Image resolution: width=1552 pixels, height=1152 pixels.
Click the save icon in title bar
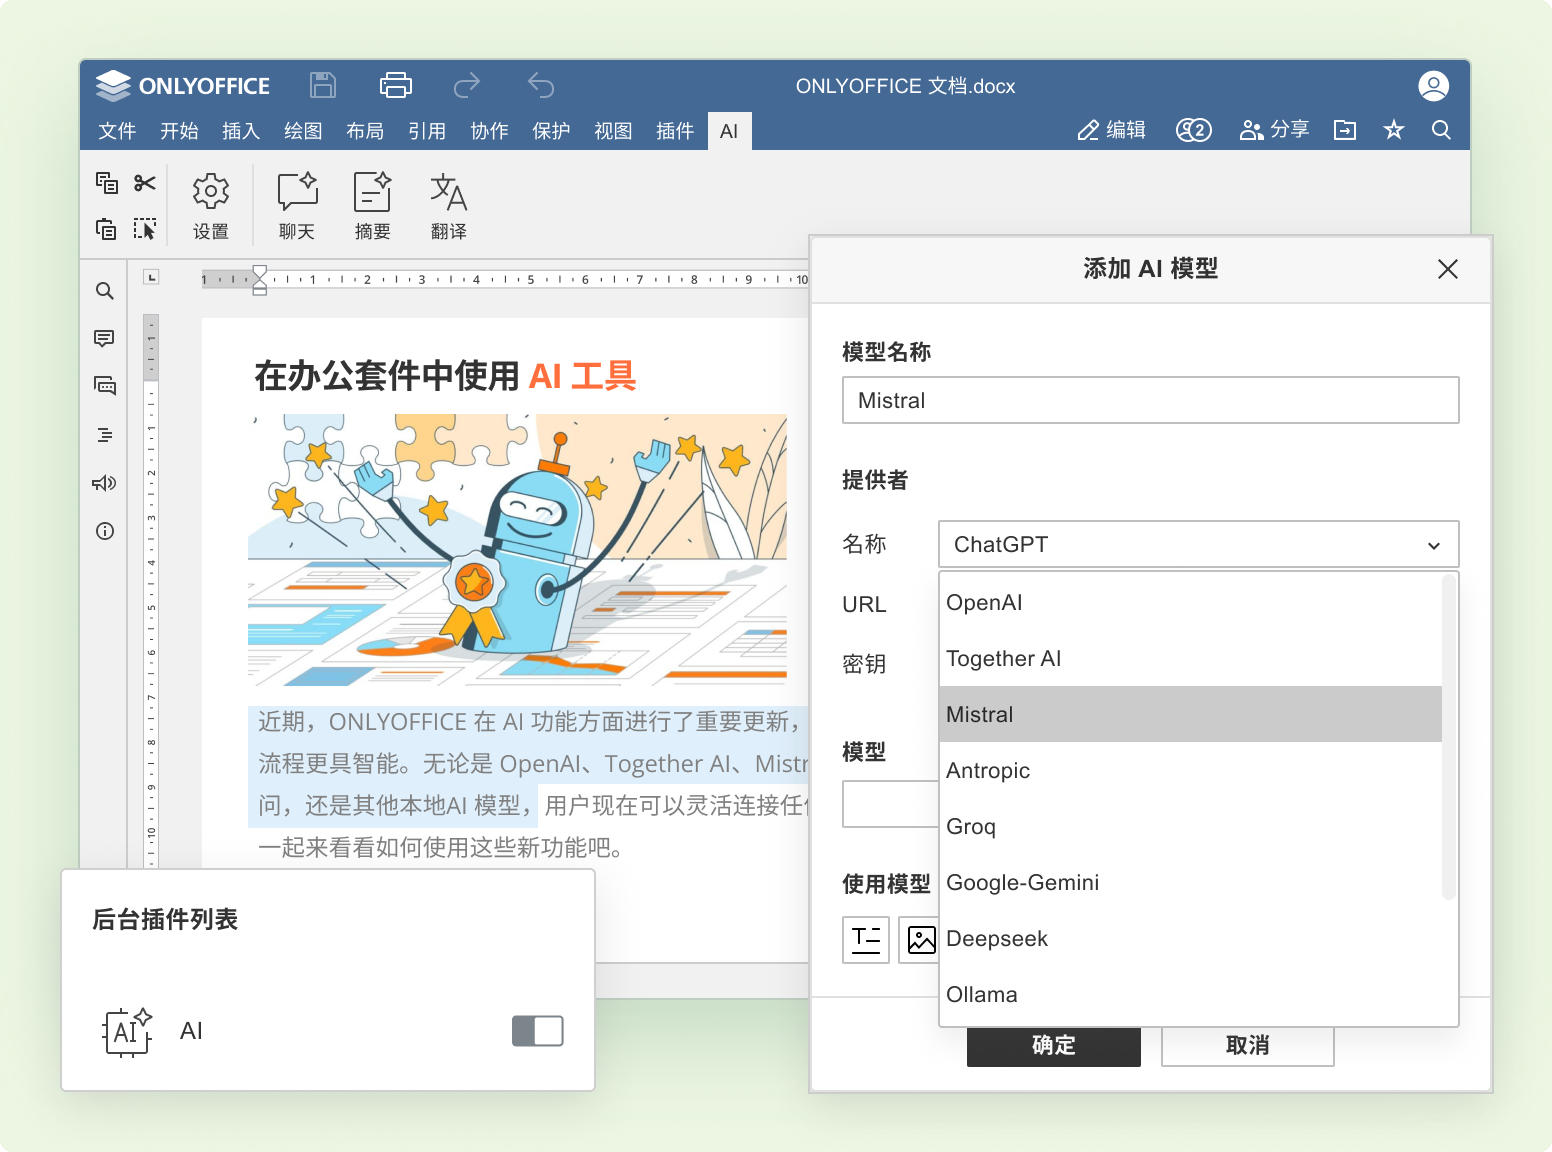(323, 86)
